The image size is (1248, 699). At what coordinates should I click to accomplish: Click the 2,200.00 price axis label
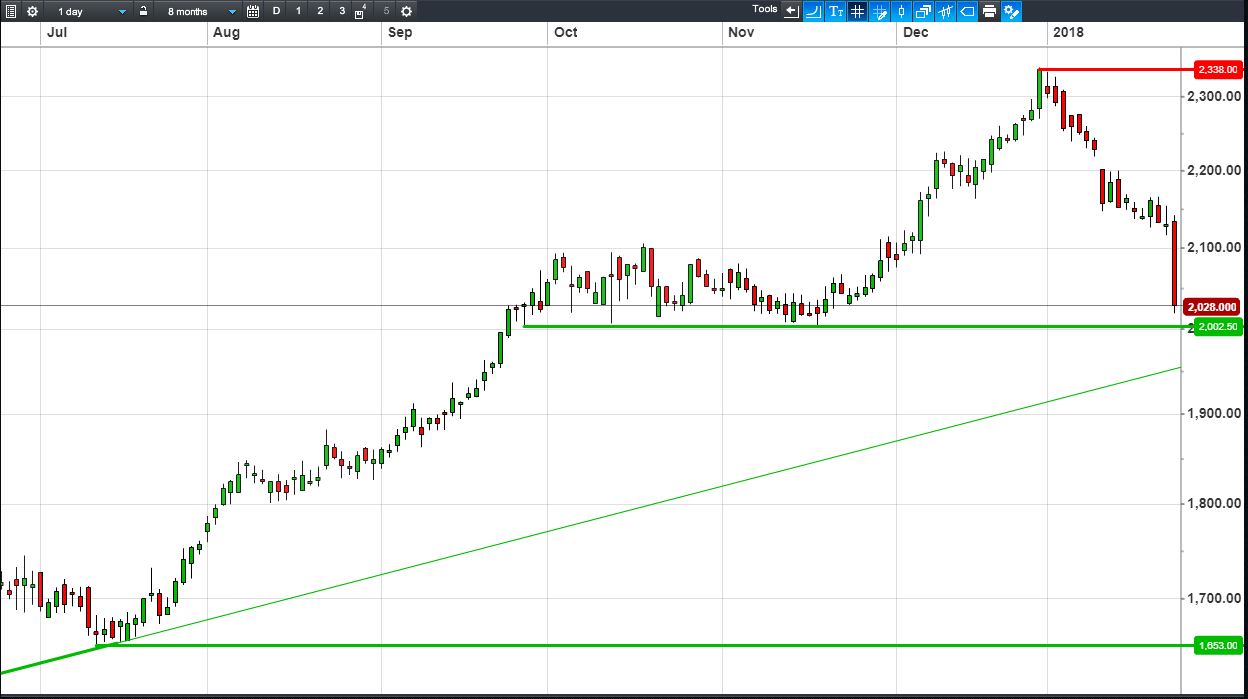[1214, 171]
